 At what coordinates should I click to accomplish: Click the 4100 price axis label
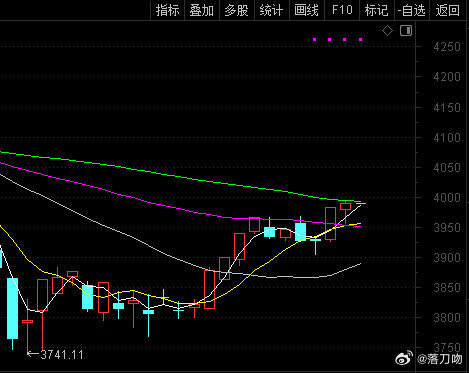pos(447,138)
